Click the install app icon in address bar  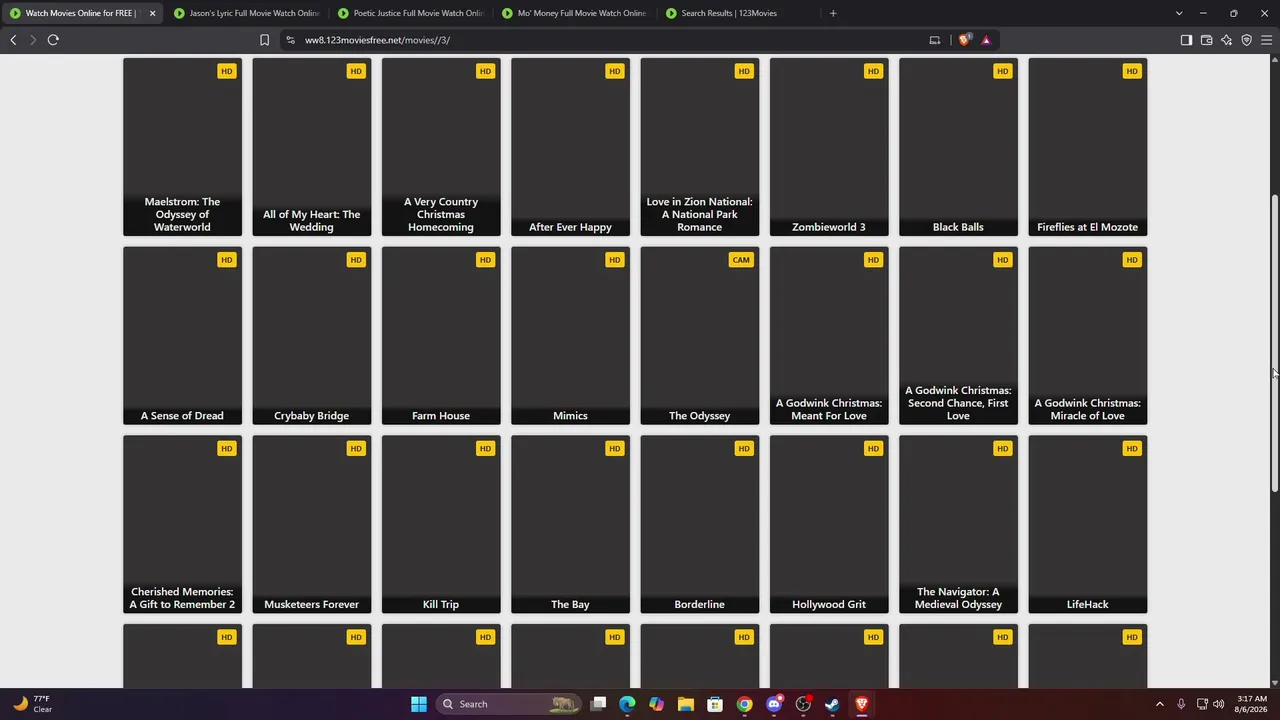(x=935, y=40)
